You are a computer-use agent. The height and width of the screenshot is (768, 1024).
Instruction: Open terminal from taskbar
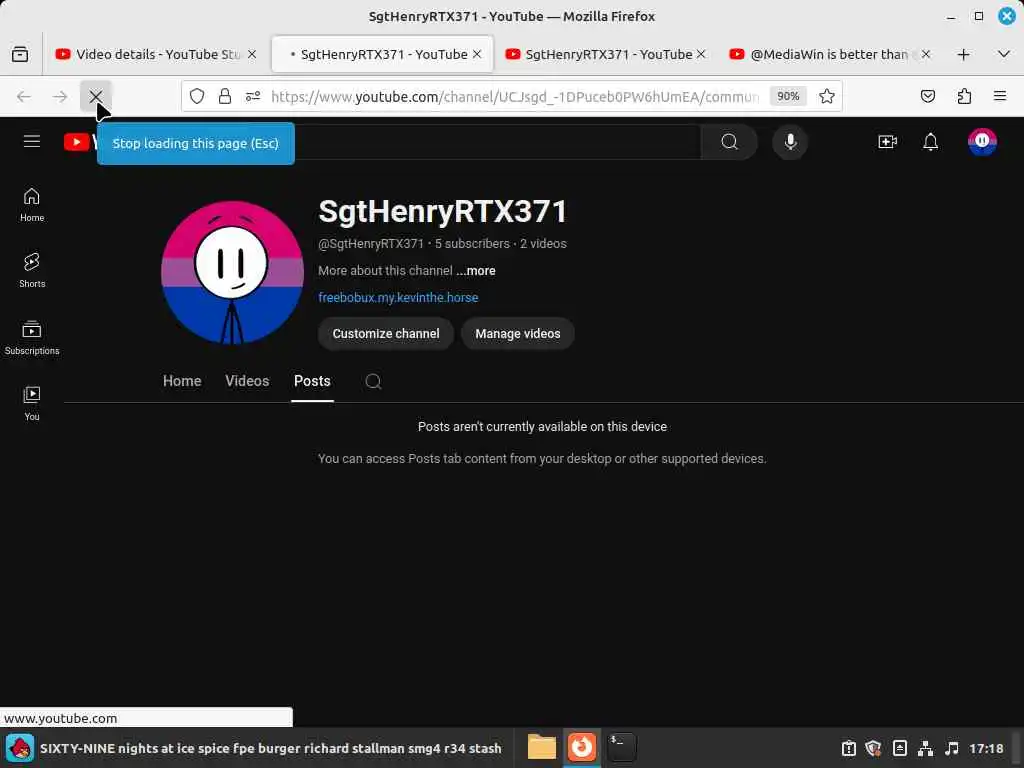[x=621, y=748]
